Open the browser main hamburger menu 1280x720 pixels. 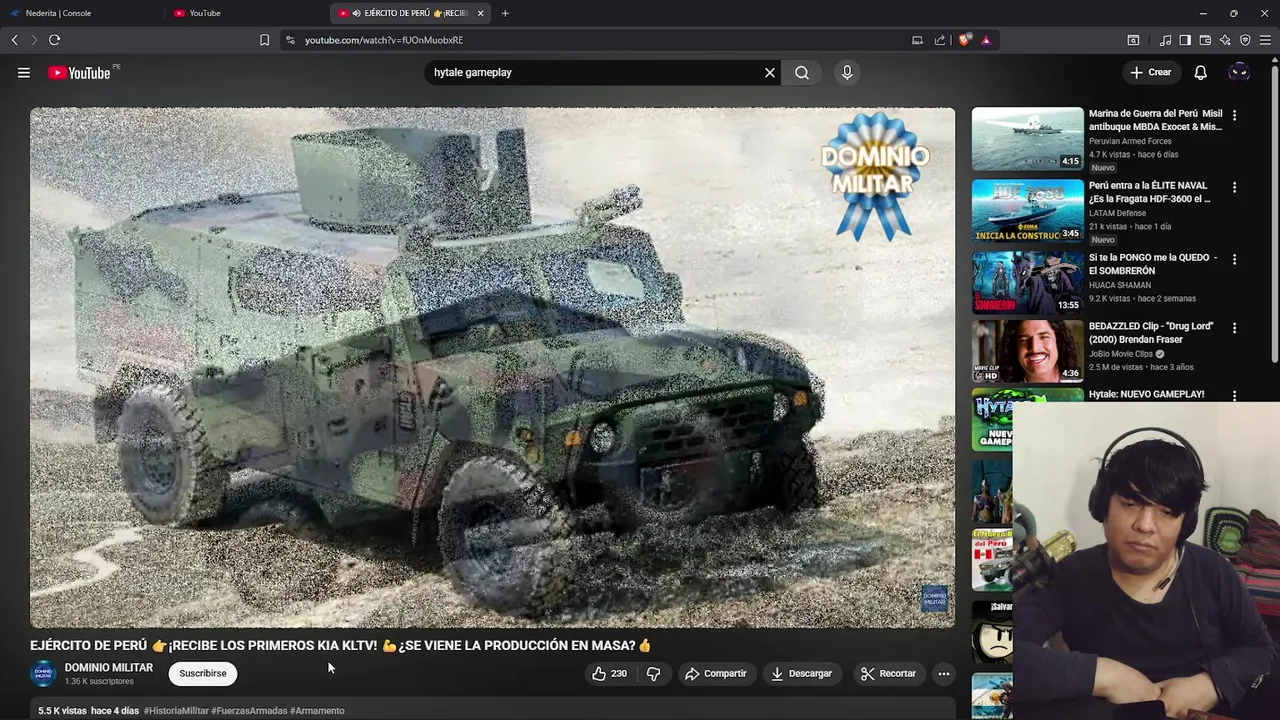1266,40
